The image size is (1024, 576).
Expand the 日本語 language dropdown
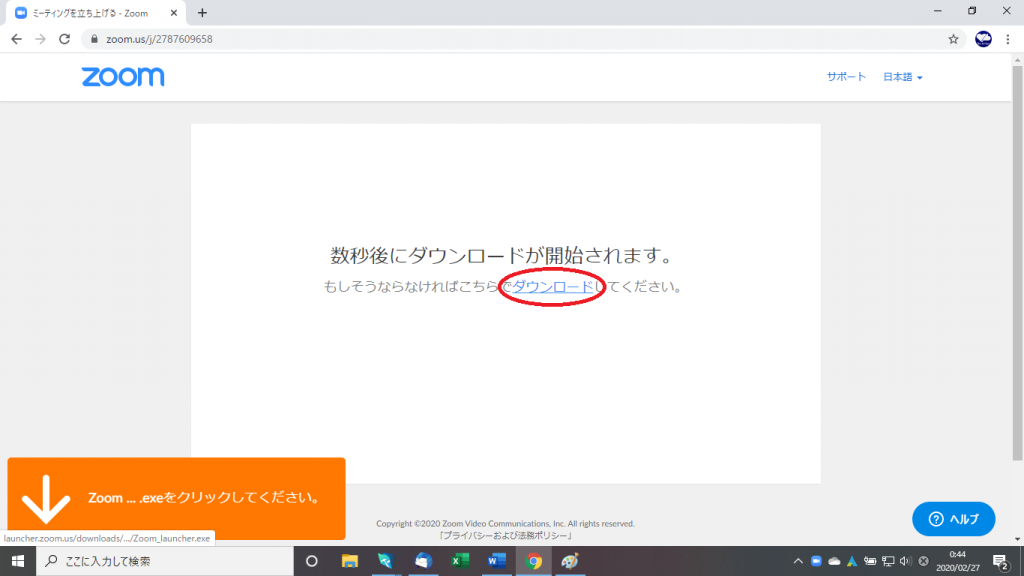[903, 77]
